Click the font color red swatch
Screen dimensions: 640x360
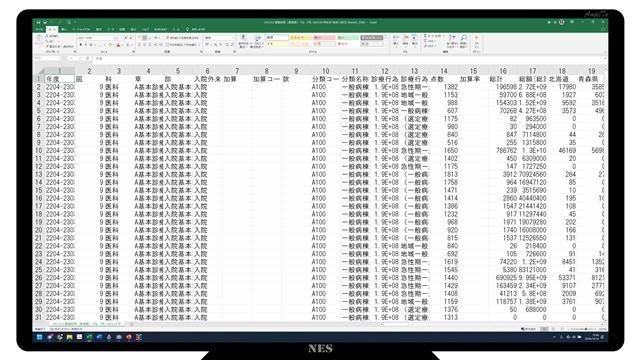[118, 45]
